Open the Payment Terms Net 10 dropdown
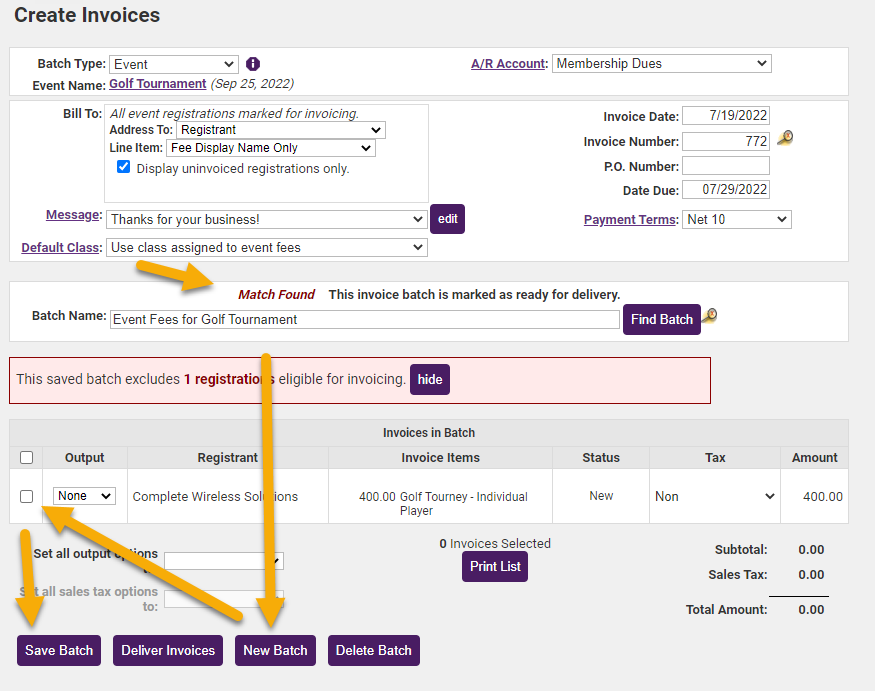This screenshot has width=875, height=691. (737, 219)
